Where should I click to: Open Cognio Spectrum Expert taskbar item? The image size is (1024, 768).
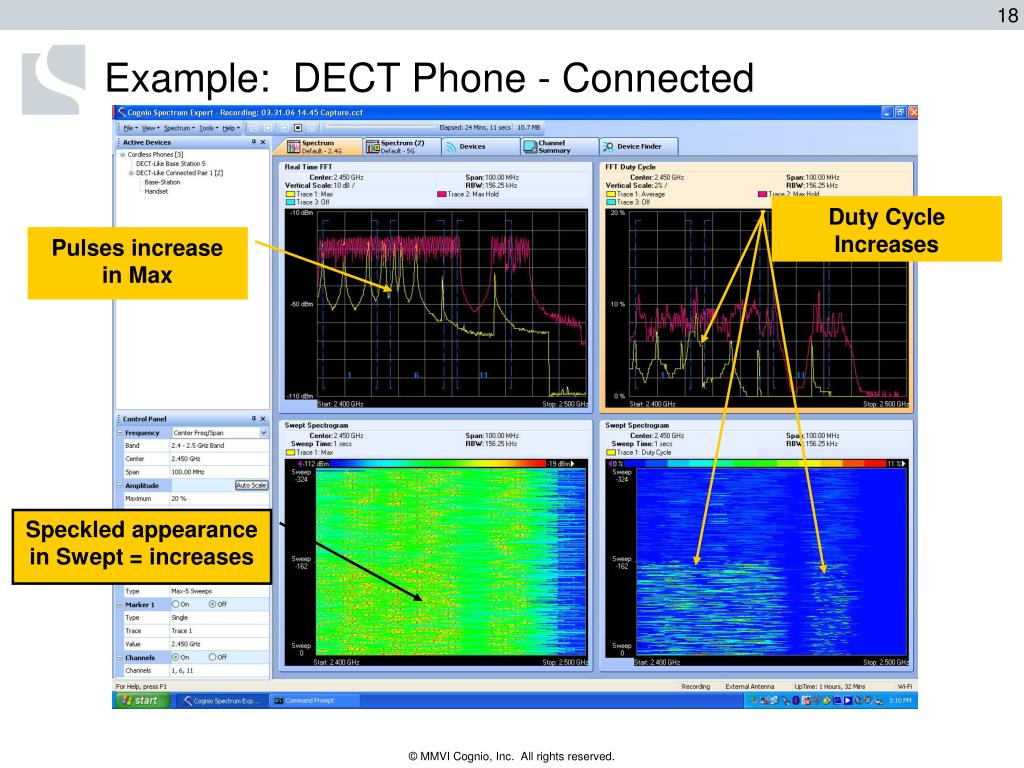pos(221,700)
